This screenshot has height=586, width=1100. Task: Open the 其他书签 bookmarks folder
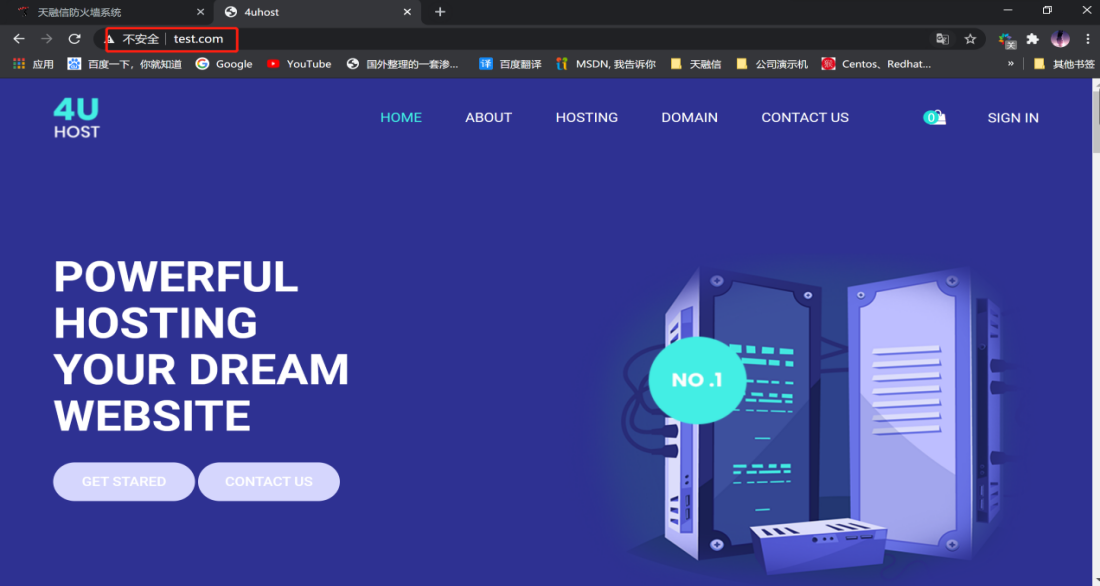tap(1064, 64)
